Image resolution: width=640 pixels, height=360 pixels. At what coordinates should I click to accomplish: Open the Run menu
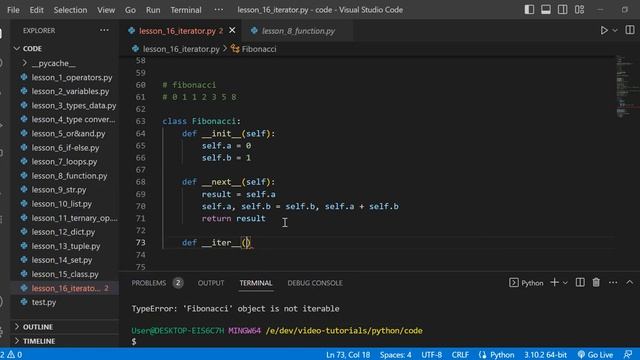(153, 10)
